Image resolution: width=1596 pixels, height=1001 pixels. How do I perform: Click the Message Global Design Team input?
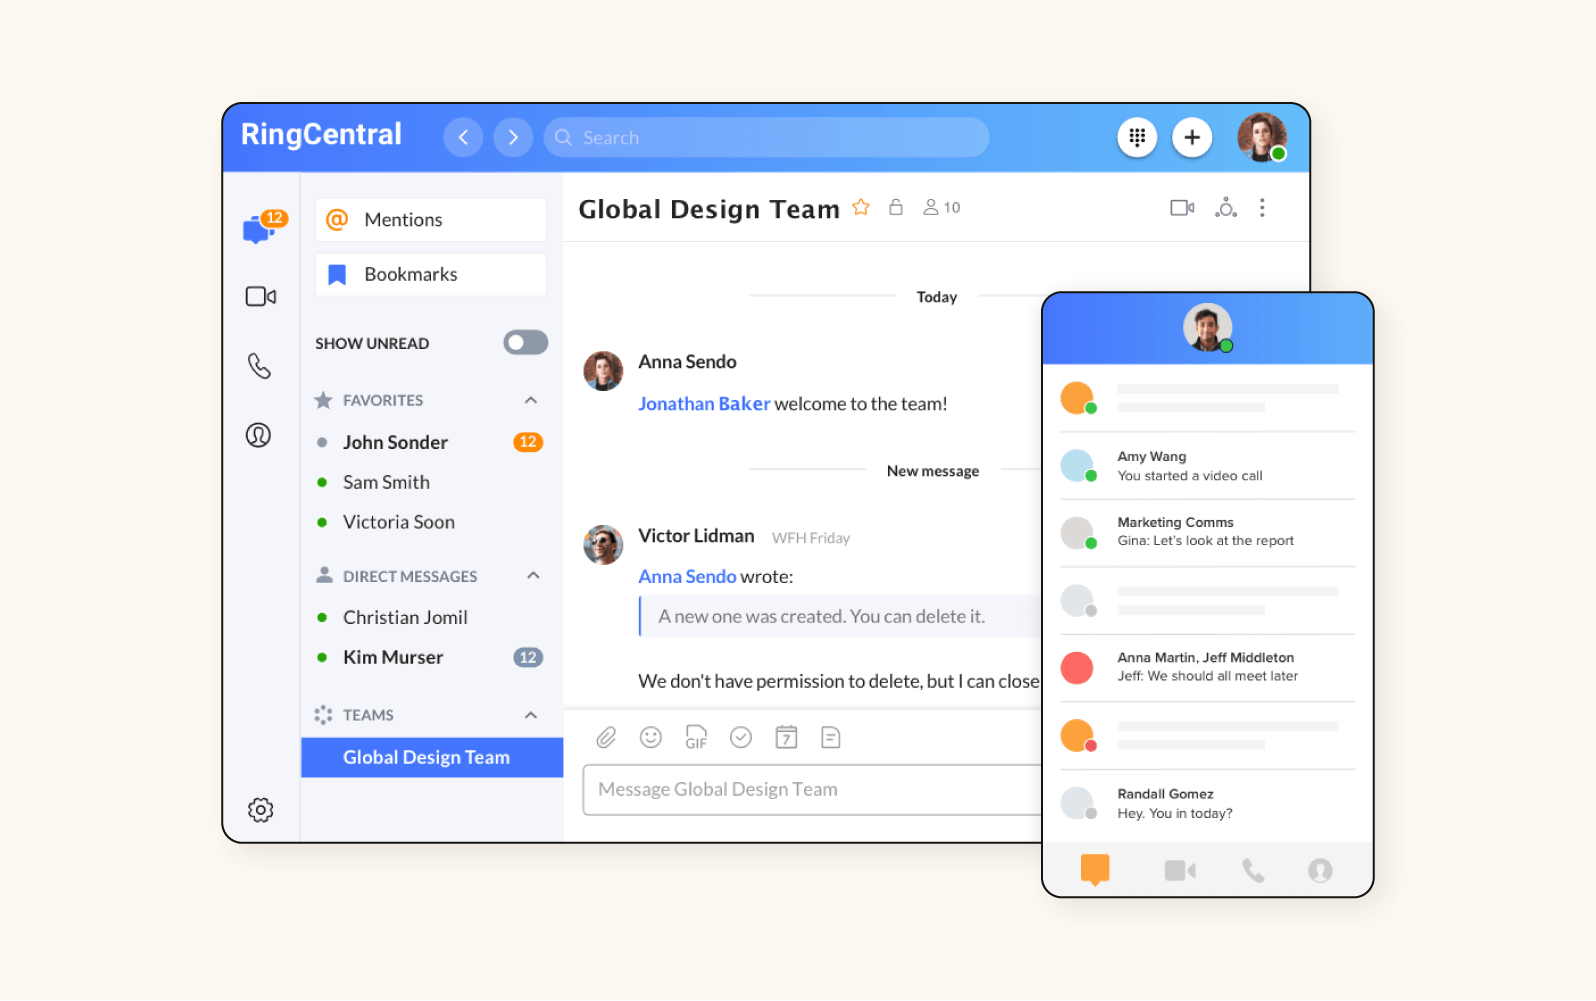[x=812, y=790]
